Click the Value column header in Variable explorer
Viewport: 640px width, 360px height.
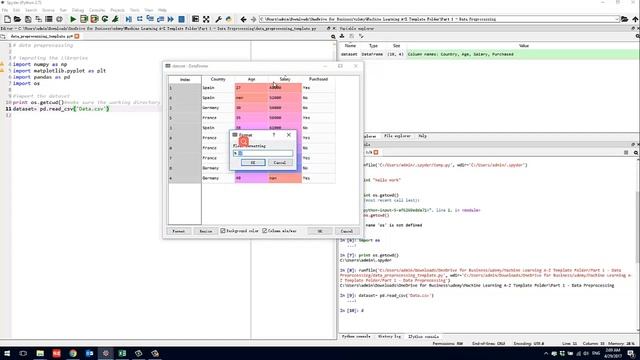(x=524, y=46)
